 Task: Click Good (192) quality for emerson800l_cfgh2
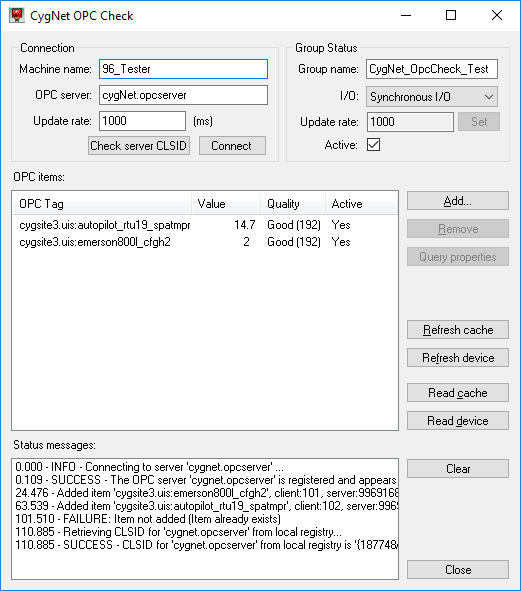click(x=294, y=242)
